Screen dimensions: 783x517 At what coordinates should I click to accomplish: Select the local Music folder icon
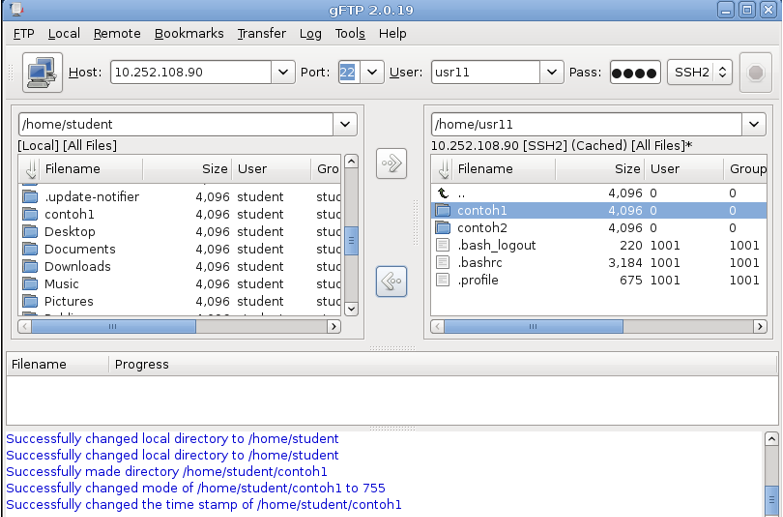coord(30,284)
